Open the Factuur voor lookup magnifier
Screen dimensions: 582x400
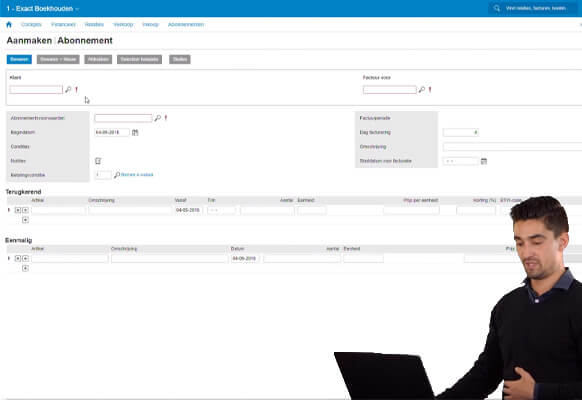tap(422, 89)
